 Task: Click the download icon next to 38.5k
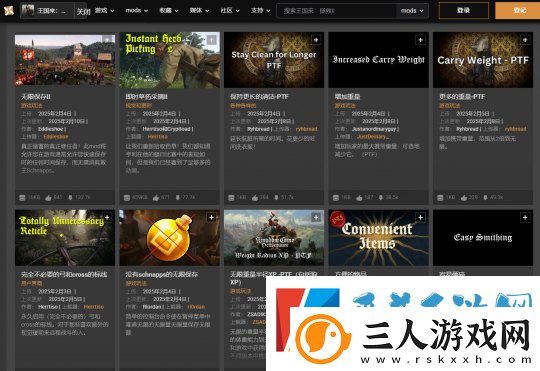[381, 198]
